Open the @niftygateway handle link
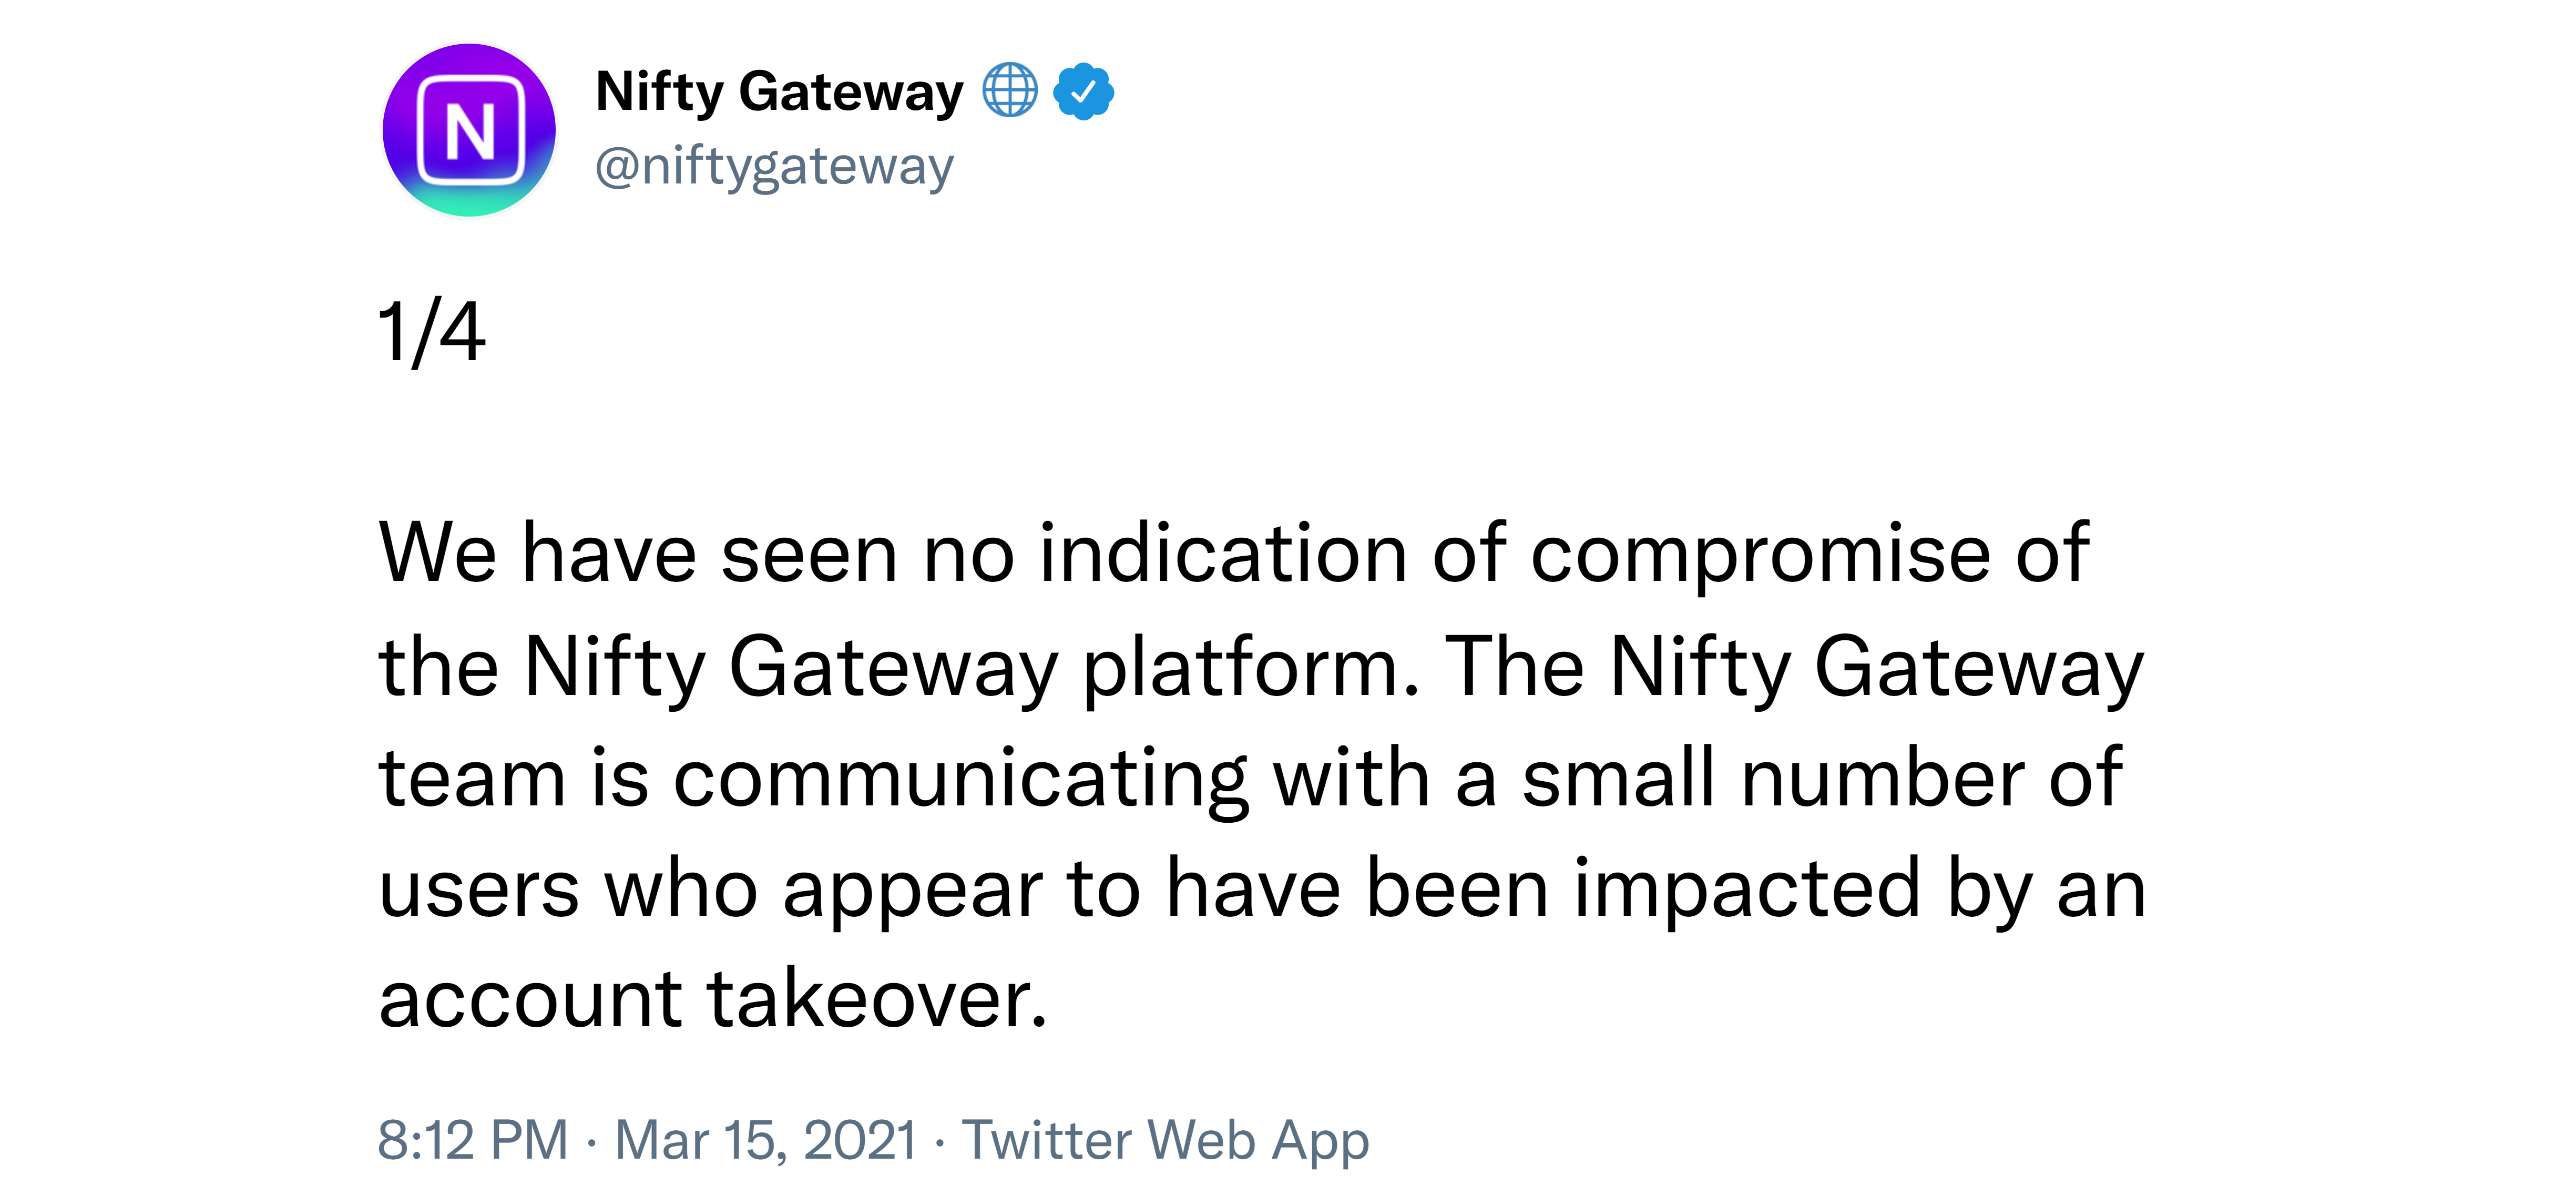 pos(774,166)
